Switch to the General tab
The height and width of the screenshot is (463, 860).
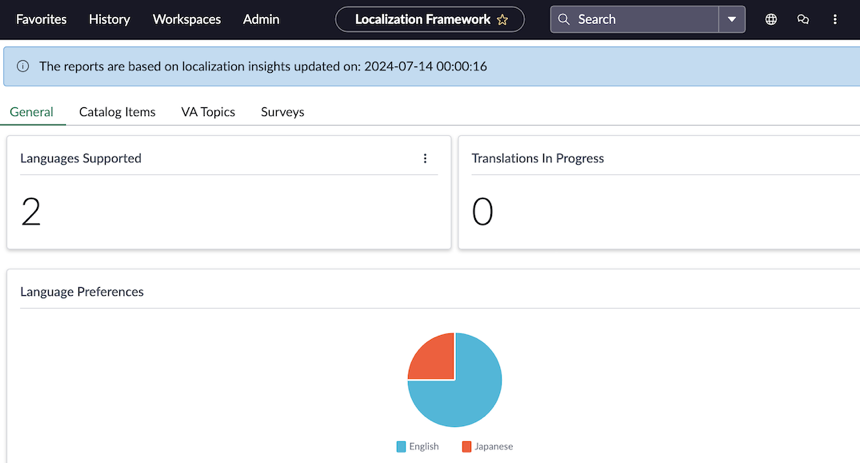click(31, 112)
